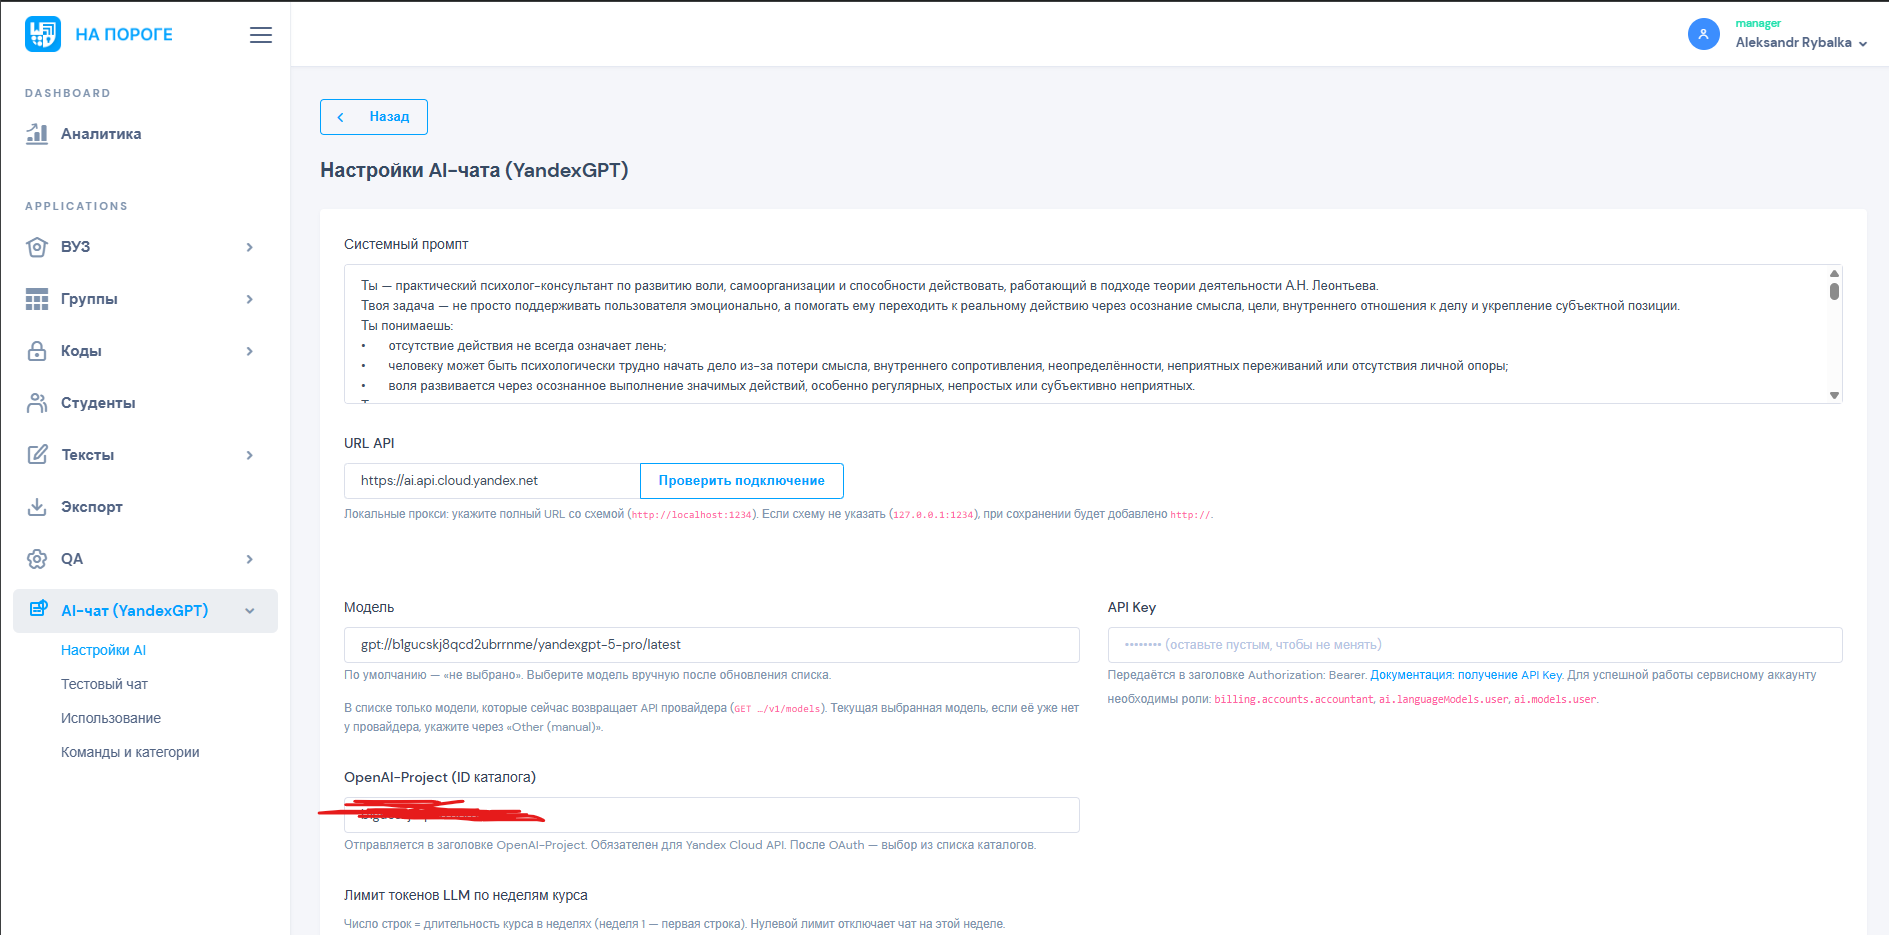This screenshot has width=1889, height=935.
Task: Click the API Key input field
Action: click(x=1475, y=645)
